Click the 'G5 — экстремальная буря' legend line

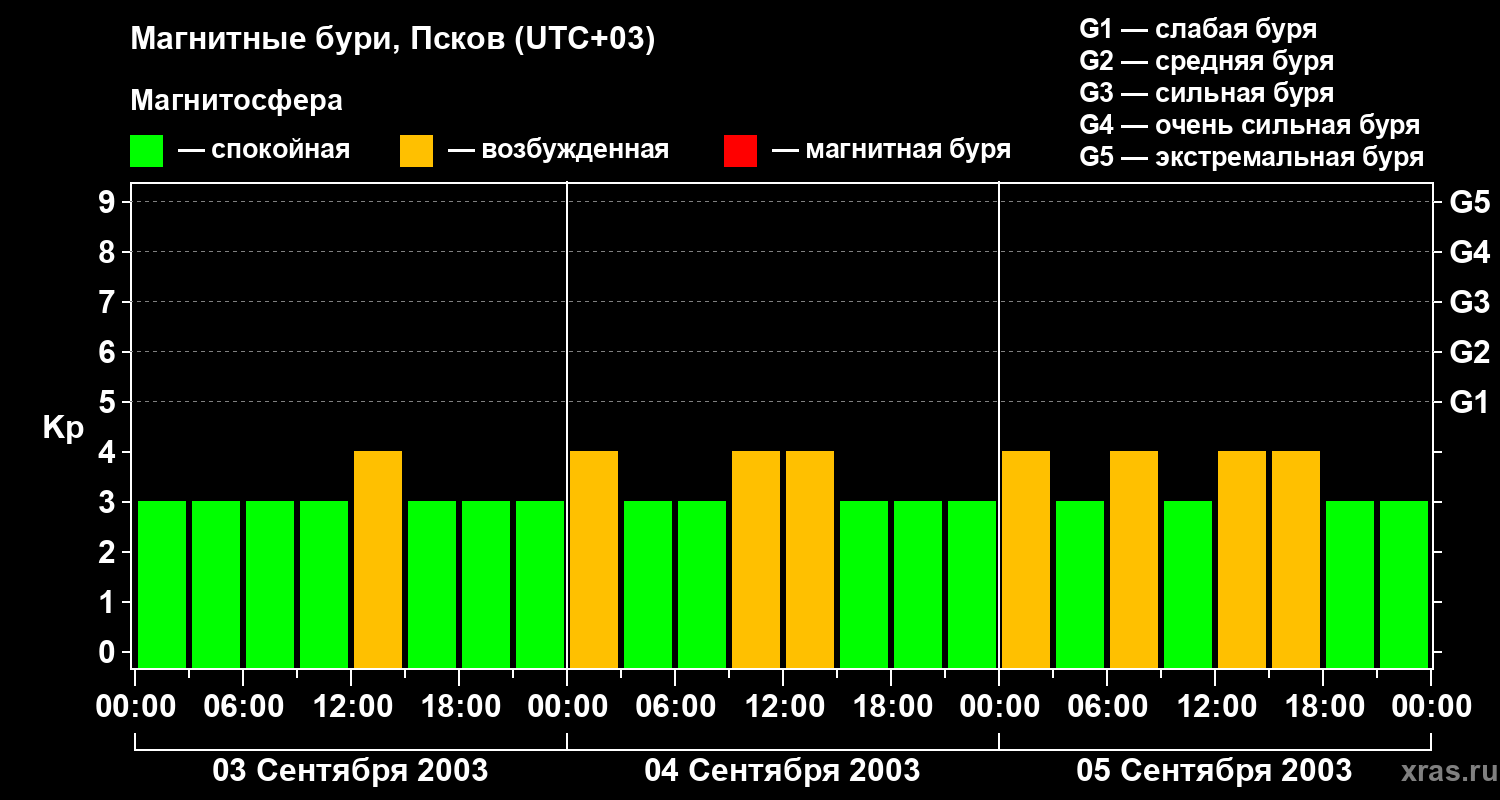click(1252, 157)
